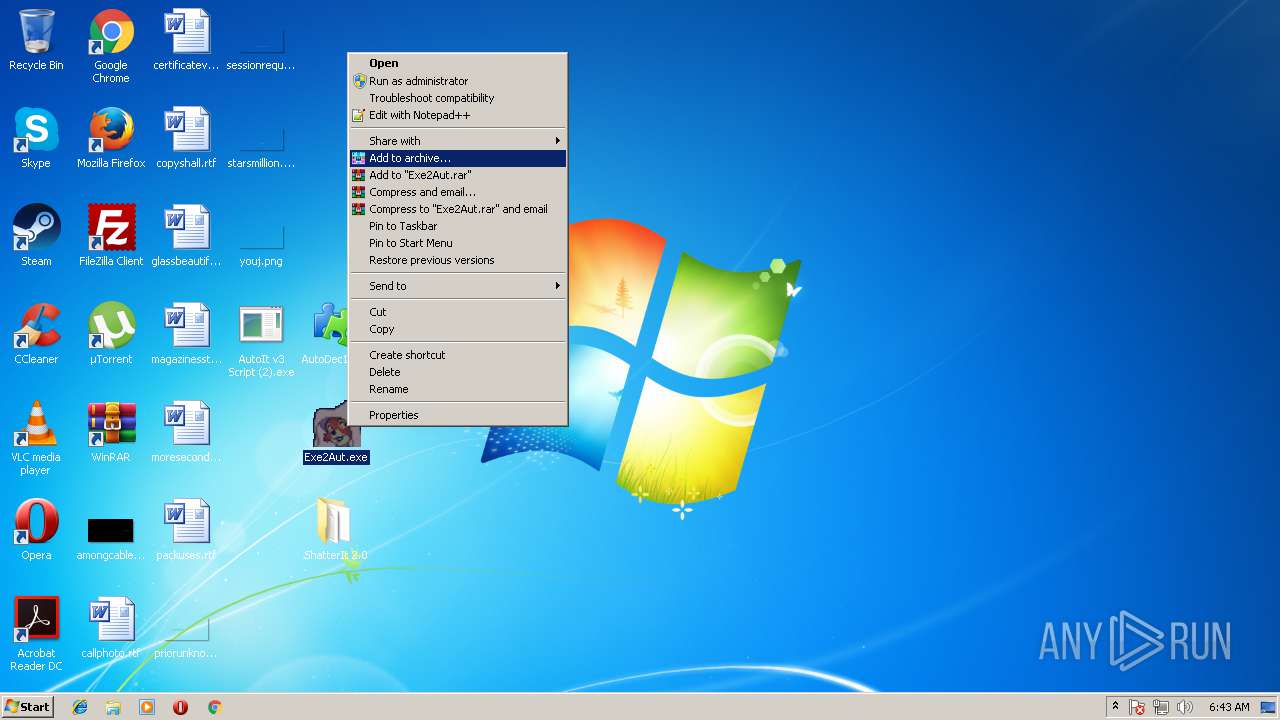Viewport: 1280px width, 720px height.
Task: Open the Start menu
Action: point(28,706)
